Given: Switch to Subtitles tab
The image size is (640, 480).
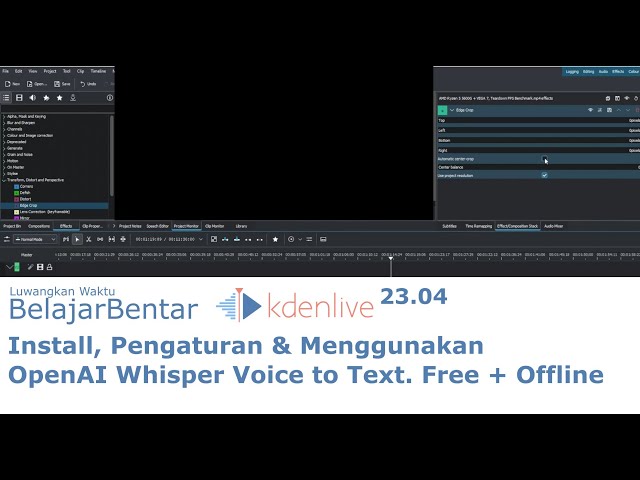Looking at the screenshot, I should tap(449, 226).
